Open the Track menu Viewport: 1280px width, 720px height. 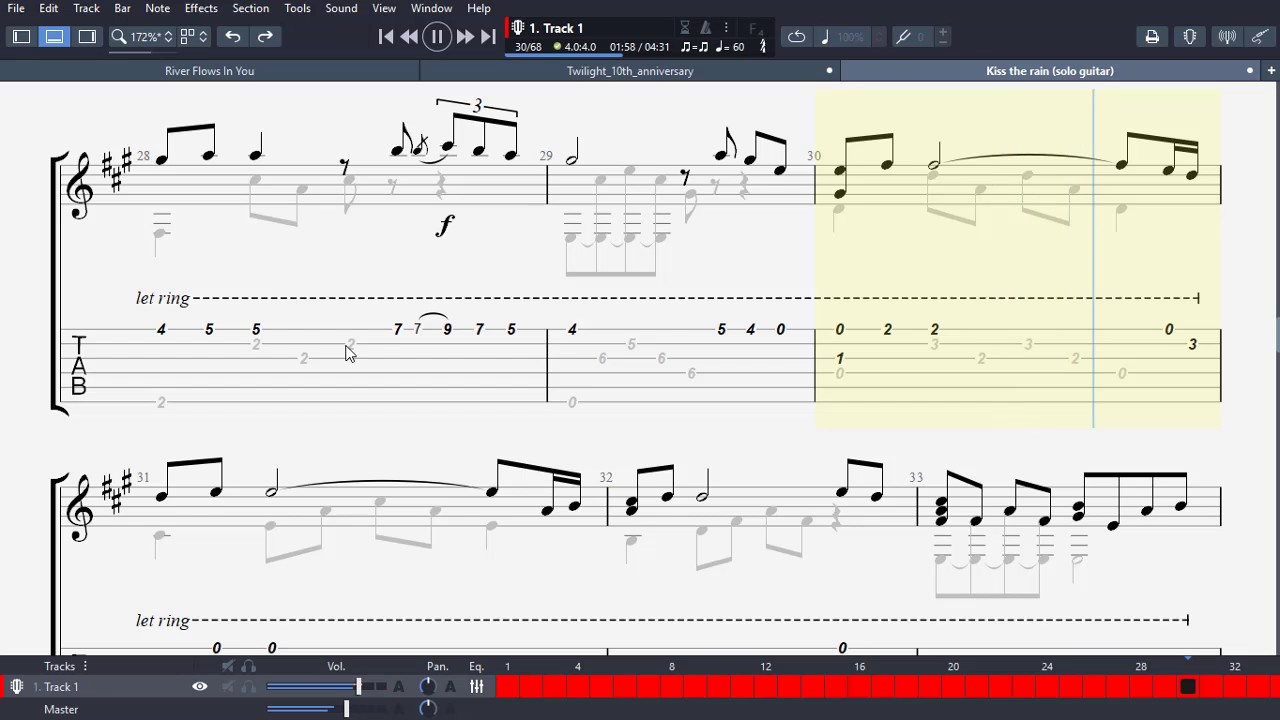pyautogui.click(x=86, y=8)
